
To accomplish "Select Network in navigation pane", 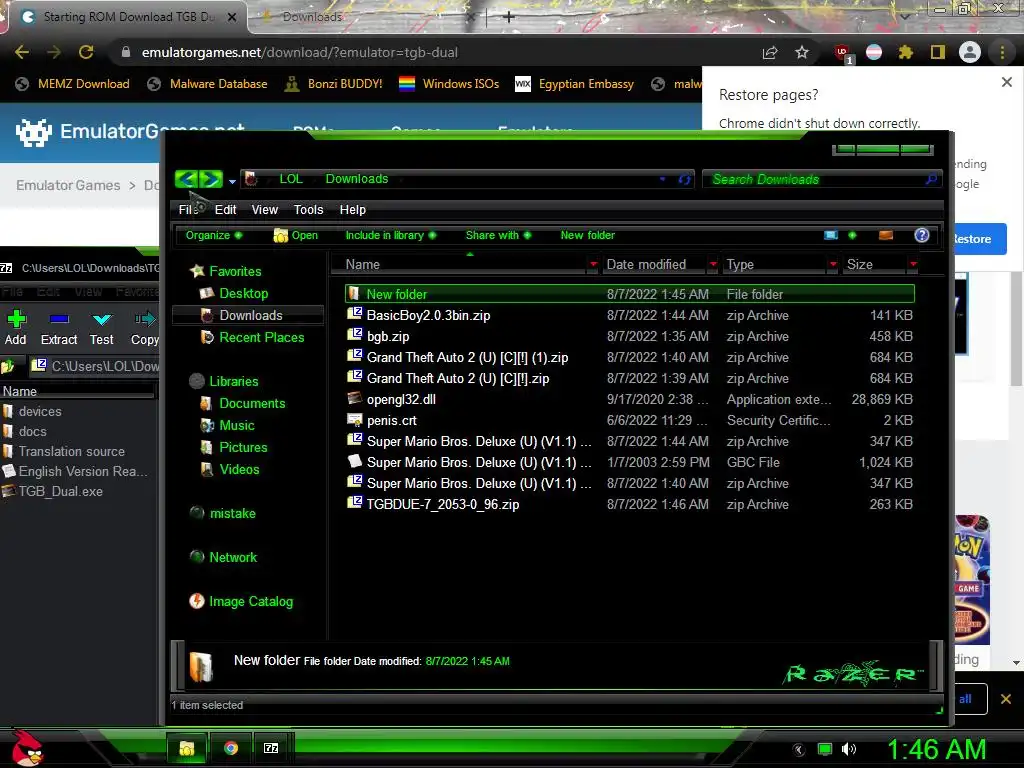I will (233, 557).
